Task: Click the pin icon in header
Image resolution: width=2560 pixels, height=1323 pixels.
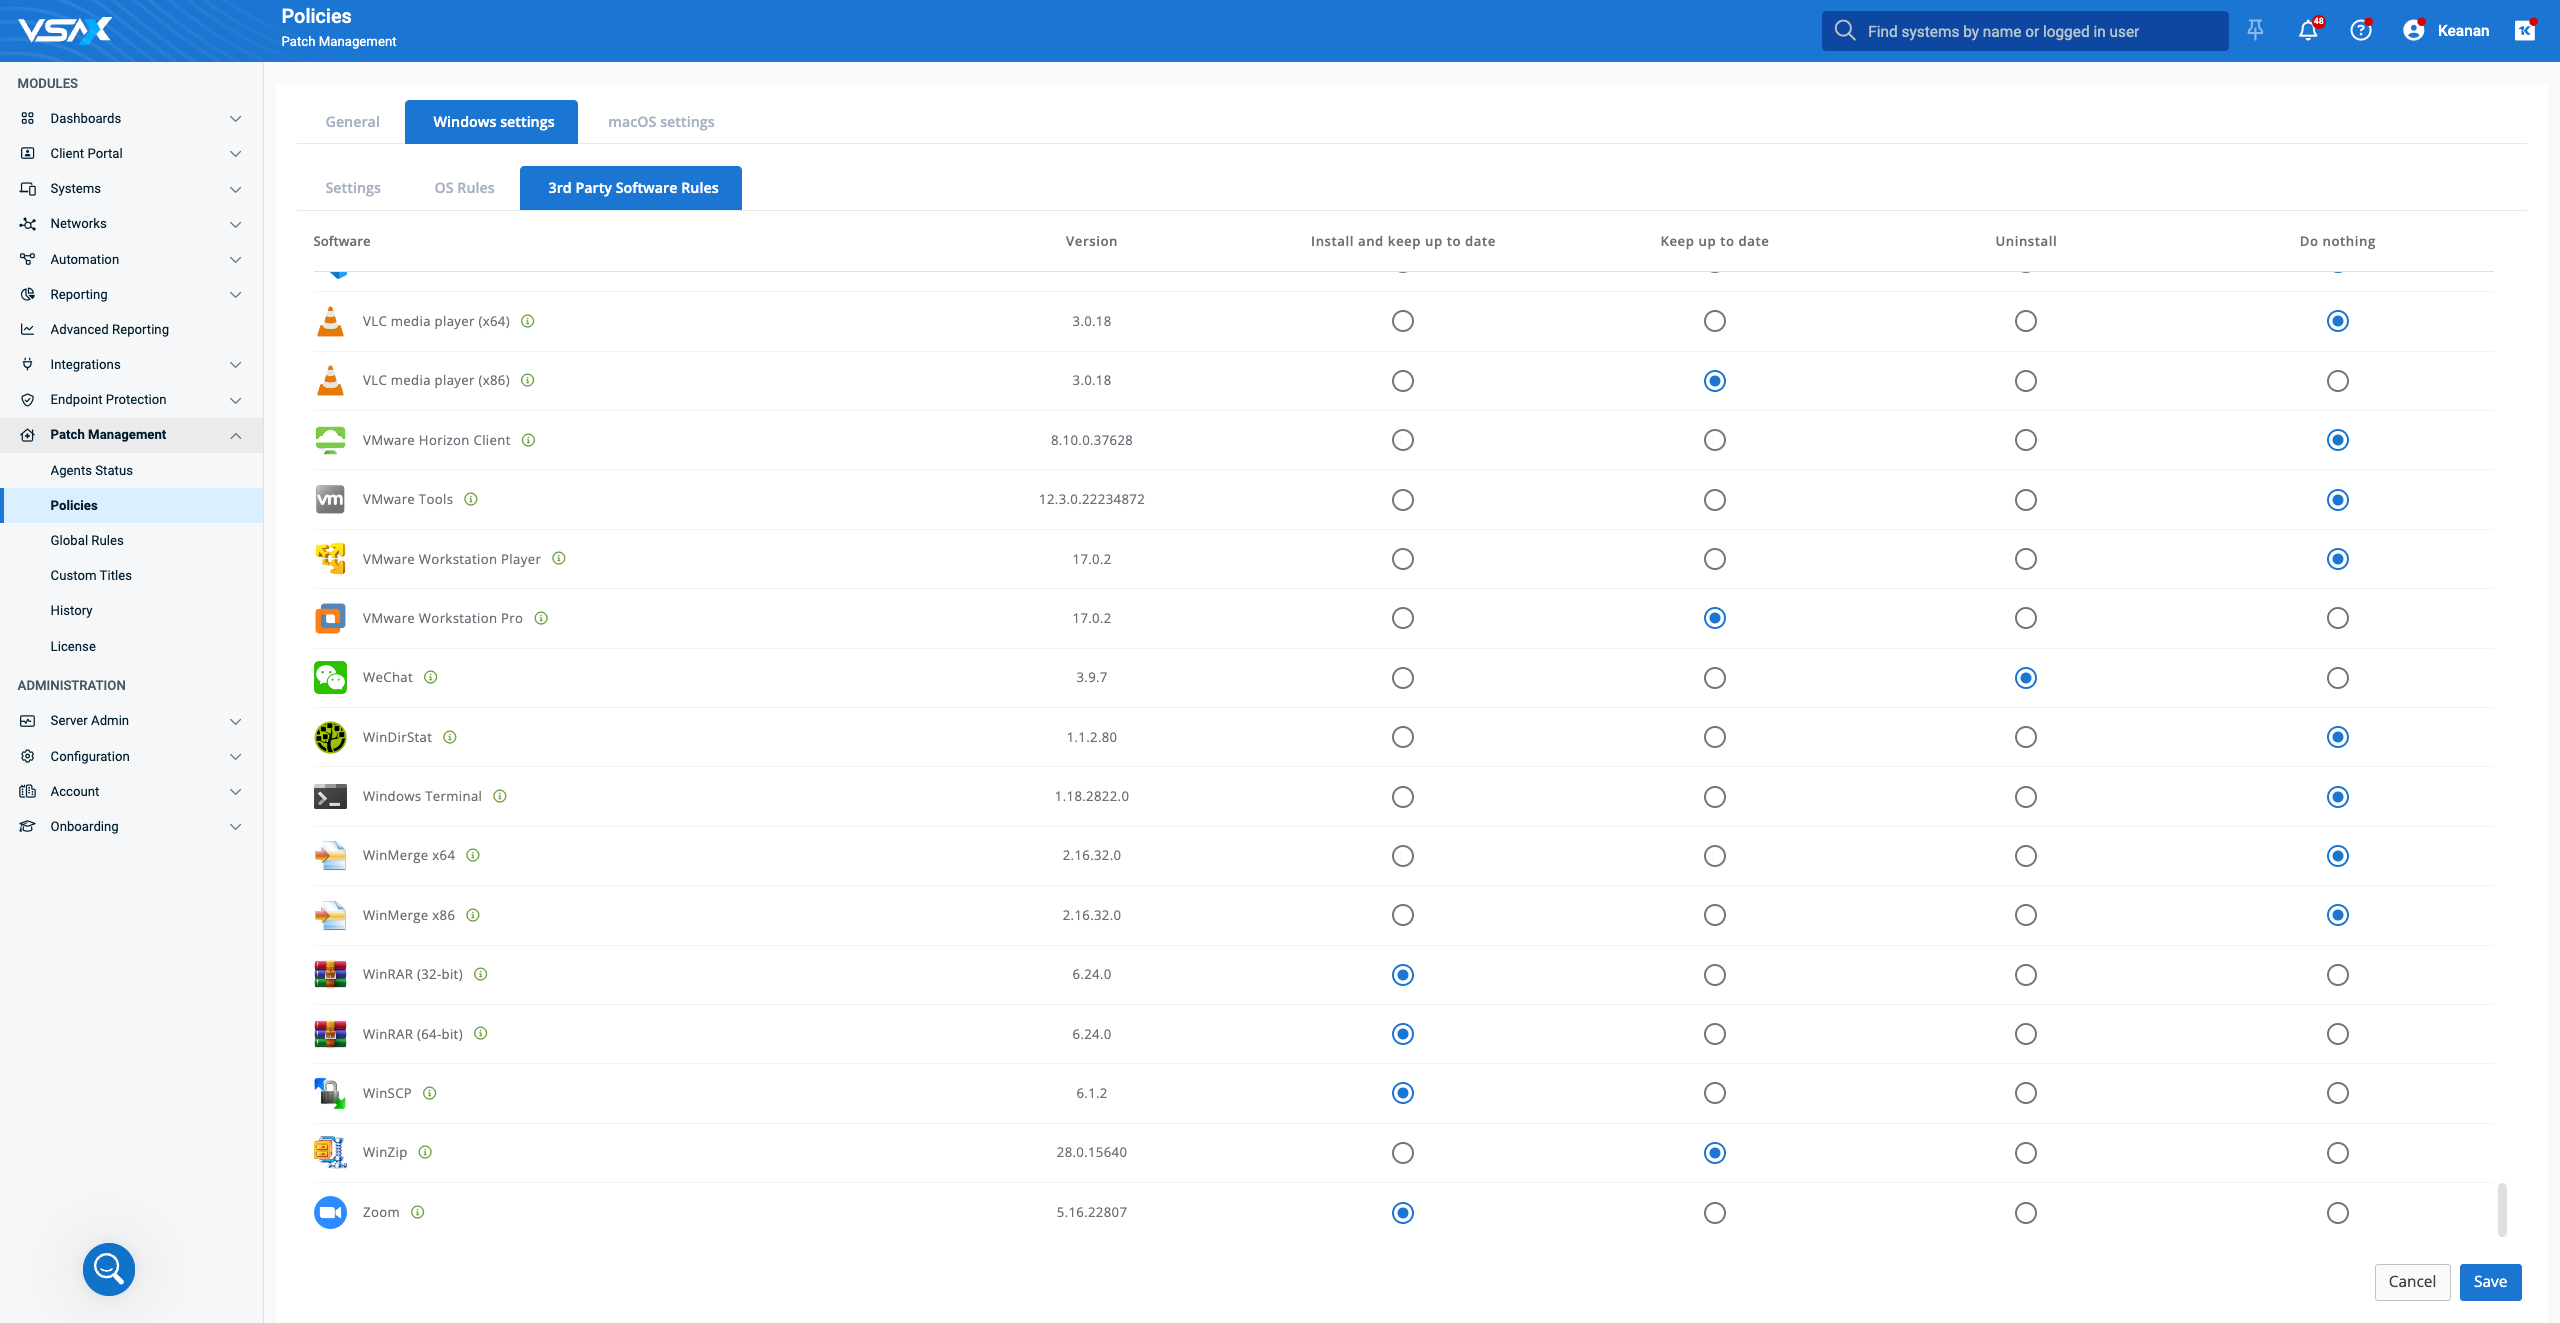Action: (x=2255, y=31)
